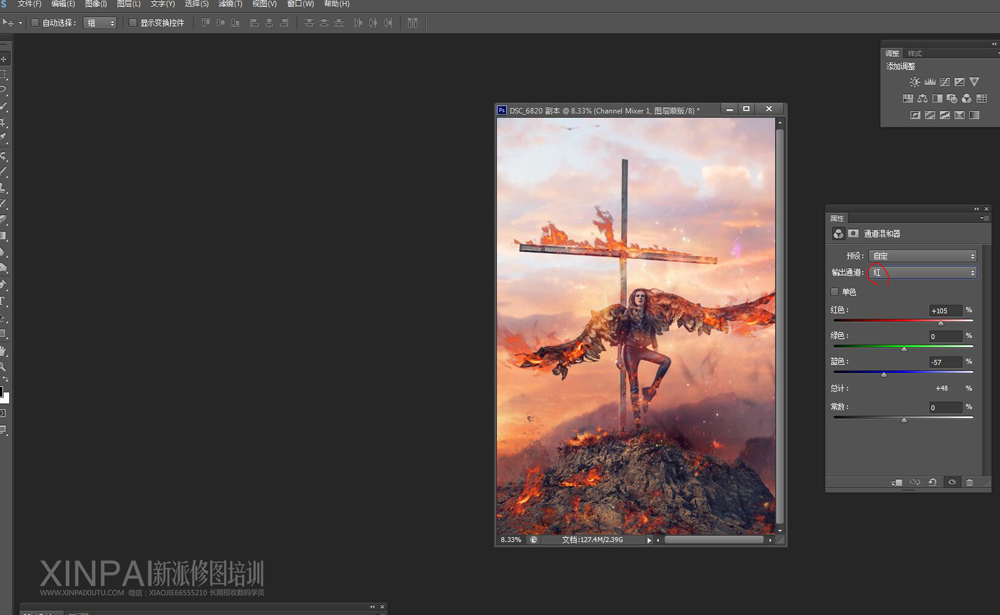This screenshot has height=615, width=1000.
Task: Add a Selective Color adjustment (X box icon)
Action: [959, 115]
